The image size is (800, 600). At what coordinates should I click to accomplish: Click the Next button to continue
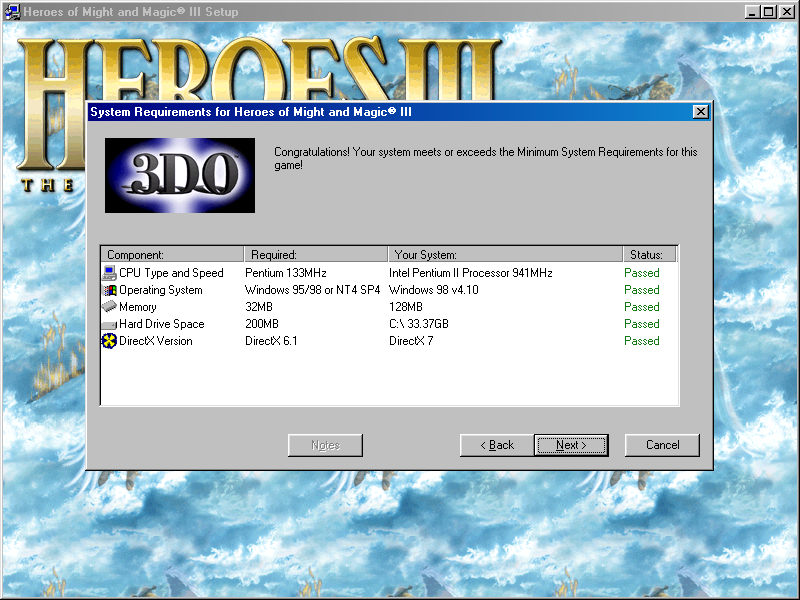click(571, 445)
